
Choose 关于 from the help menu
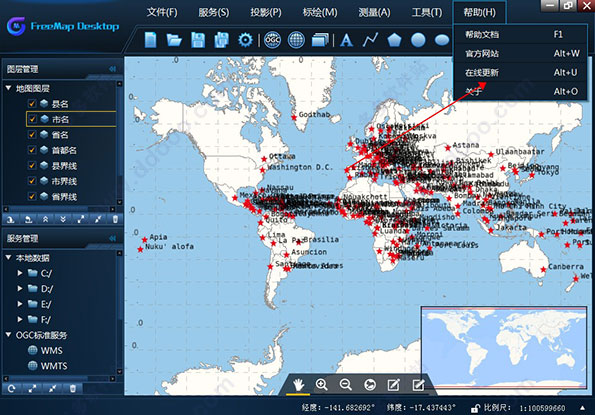[x=520, y=91]
